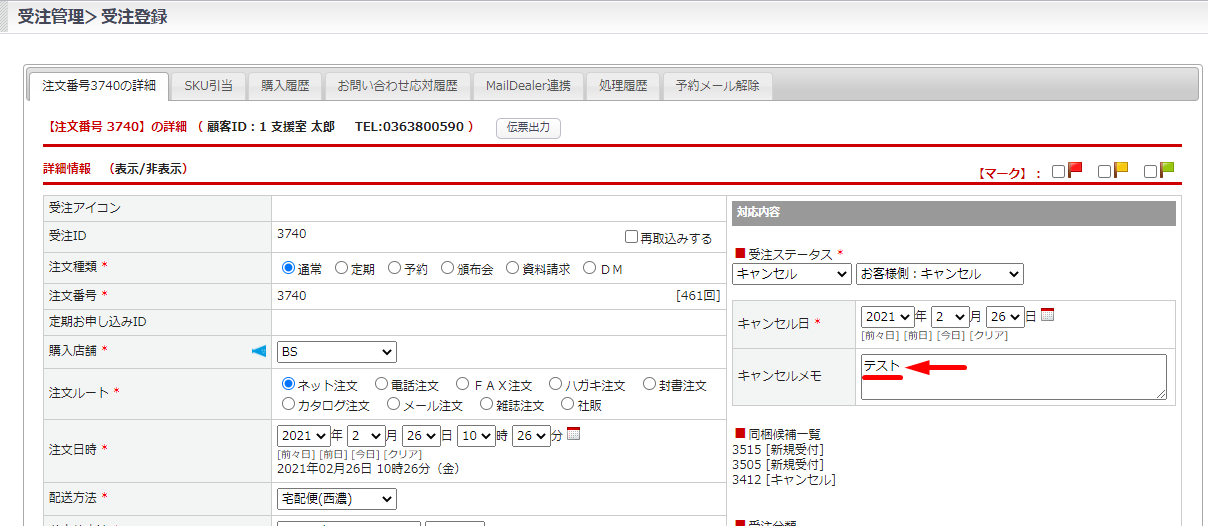Image resolution: width=1208 pixels, height=526 pixels.
Task: Open the 購入履歴 tab
Action: tap(285, 86)
